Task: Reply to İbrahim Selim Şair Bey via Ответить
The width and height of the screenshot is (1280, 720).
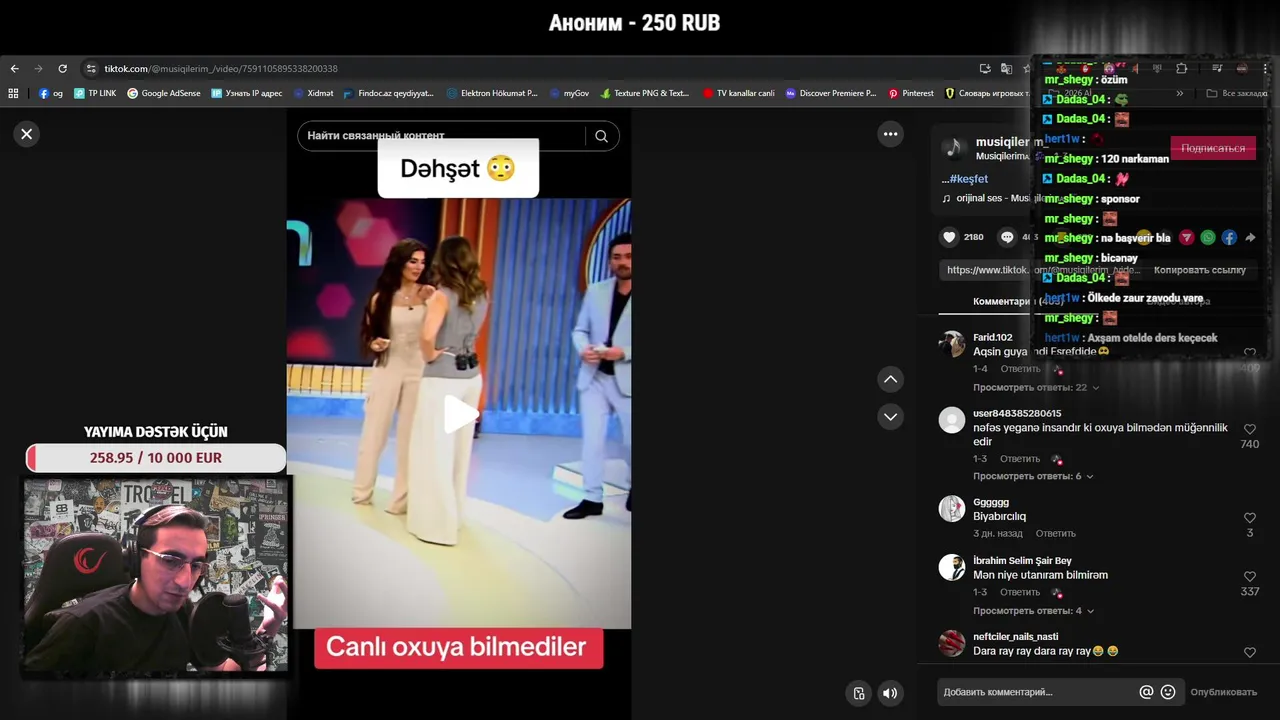Action: 1020,592
